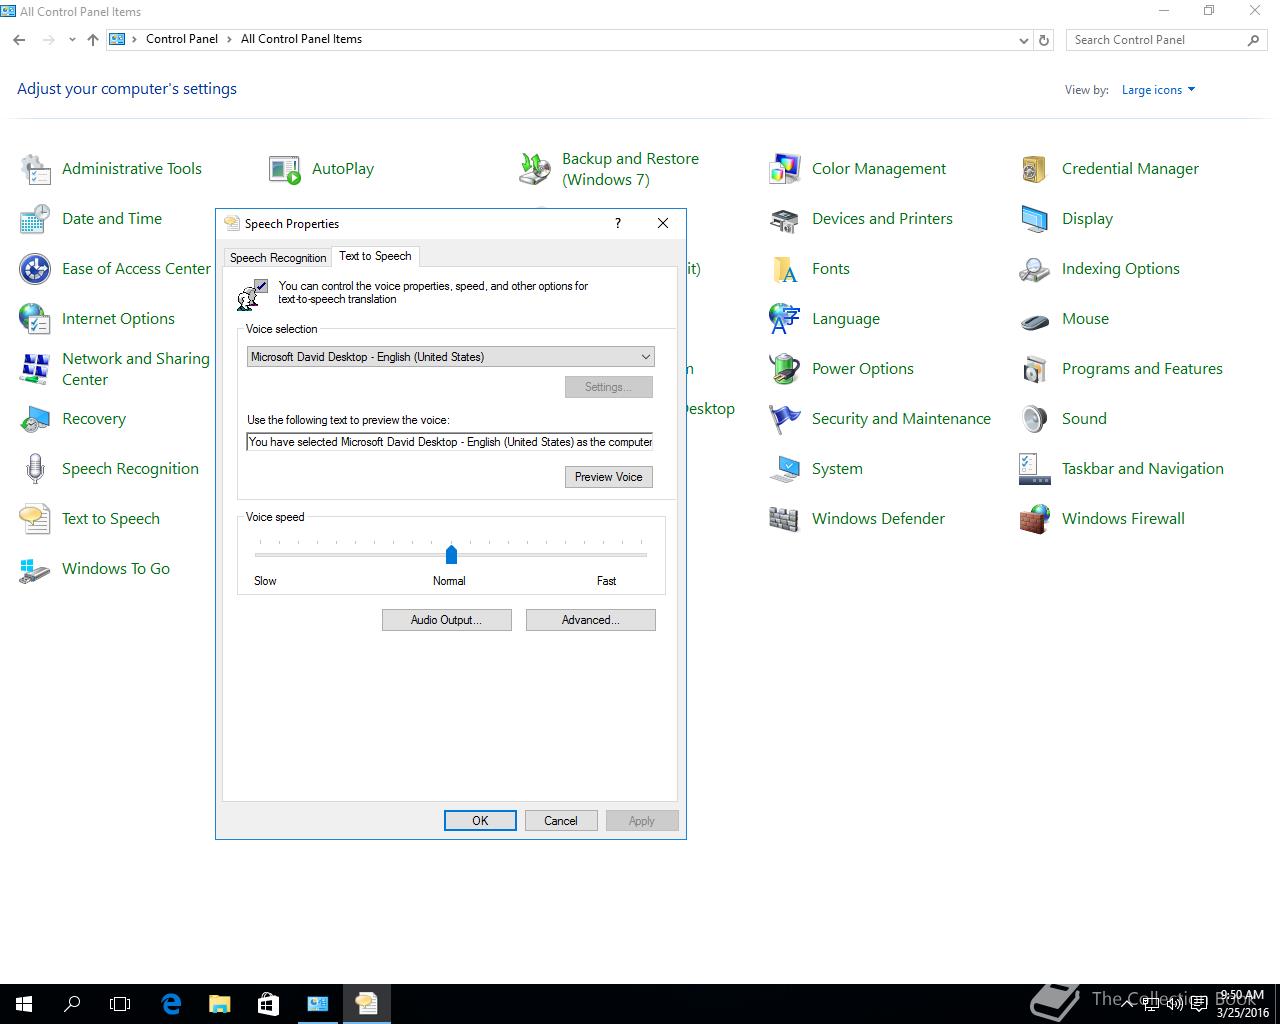Open the Sound icon
Image resolution: width=1280 pixels, height=1024 pixels.
1035,419
